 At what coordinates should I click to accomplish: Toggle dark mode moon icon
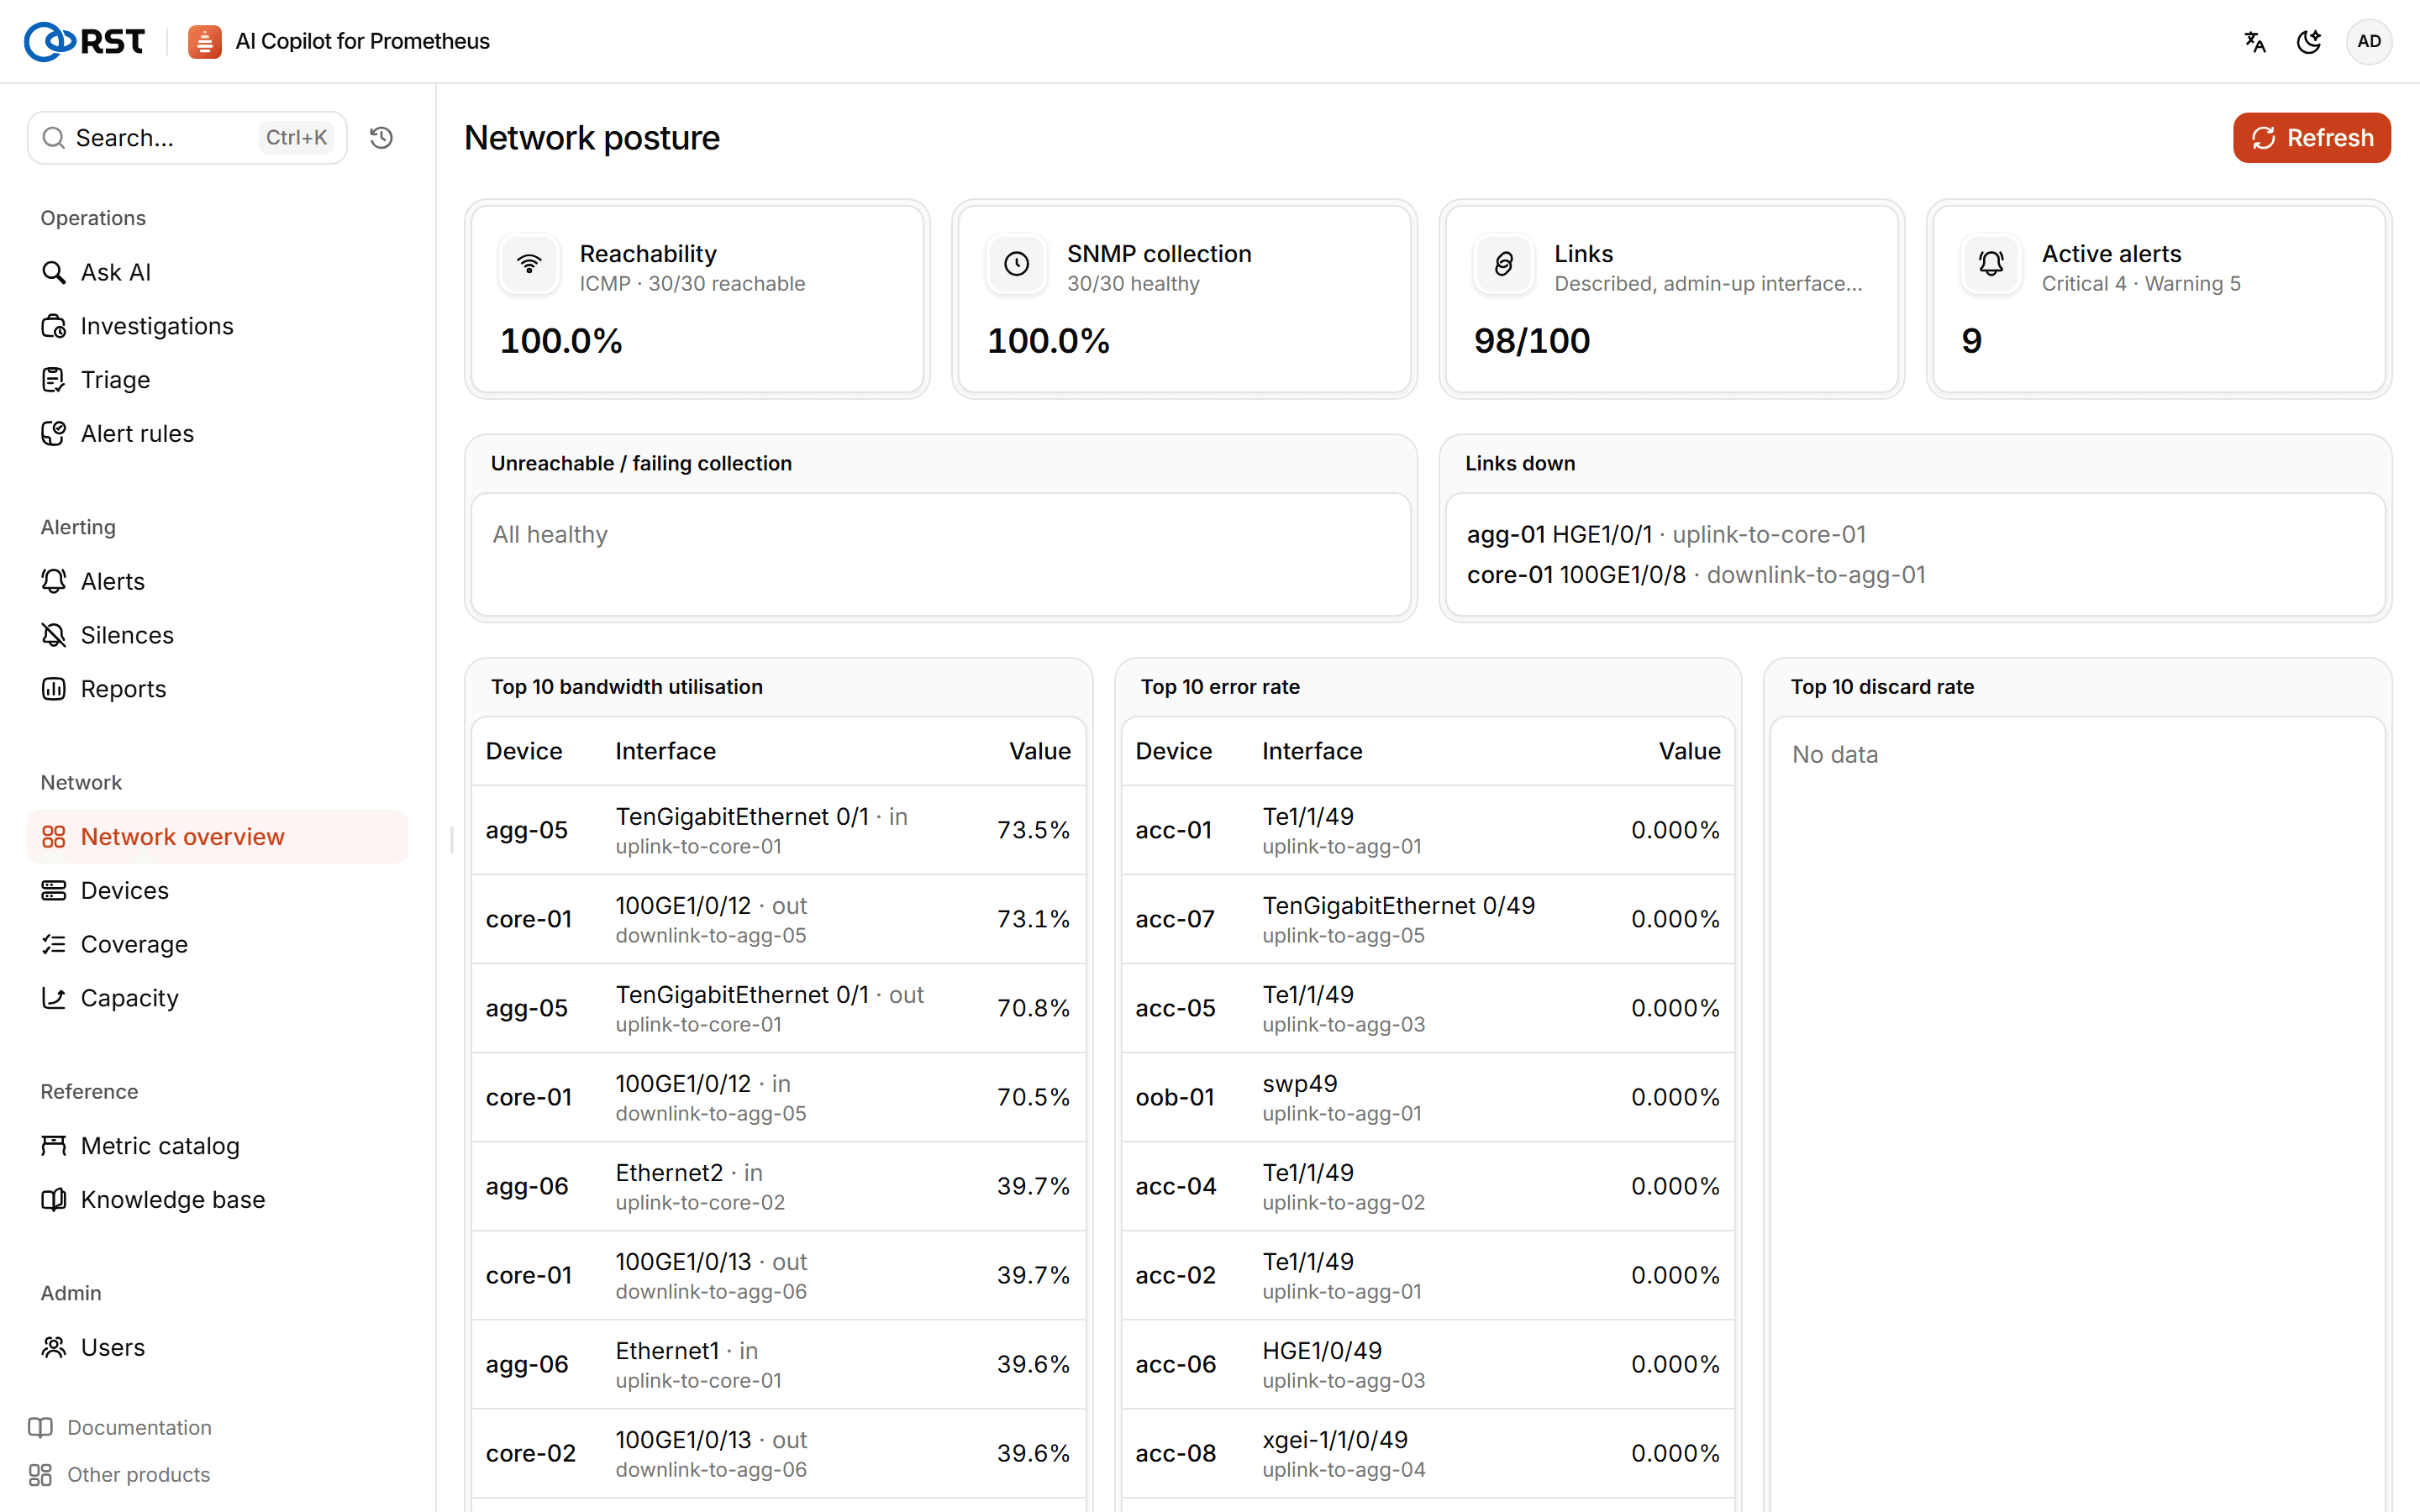coord(2309,41)
